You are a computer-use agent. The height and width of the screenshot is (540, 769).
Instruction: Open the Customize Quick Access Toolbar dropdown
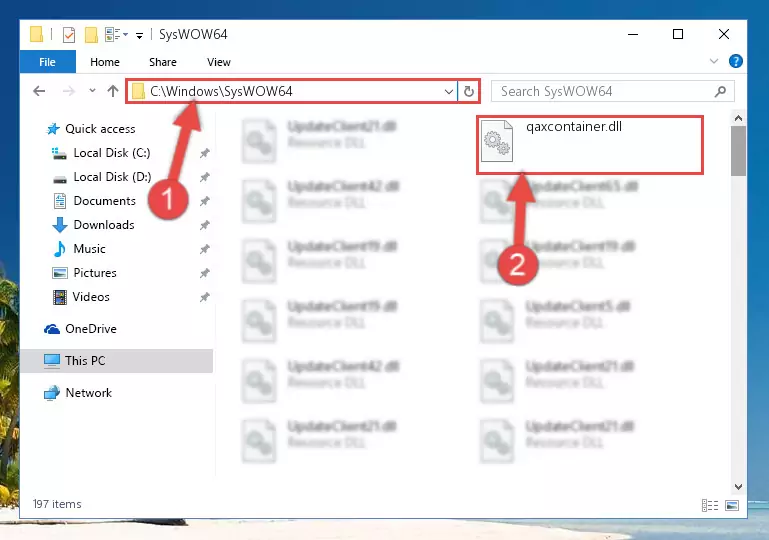tap(139, 35)
